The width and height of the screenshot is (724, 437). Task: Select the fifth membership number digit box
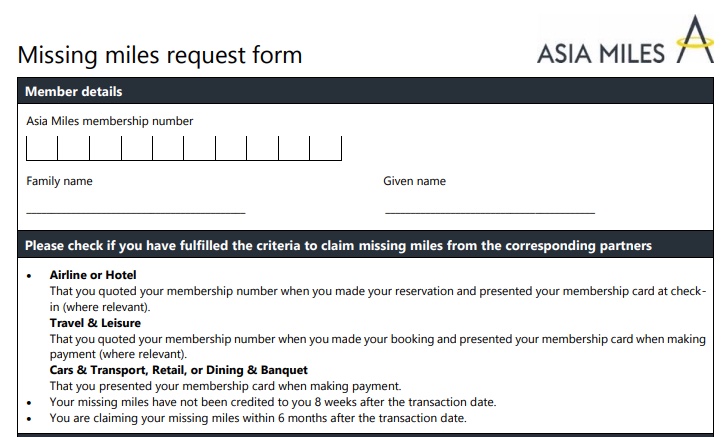click(x=168, y=148)
